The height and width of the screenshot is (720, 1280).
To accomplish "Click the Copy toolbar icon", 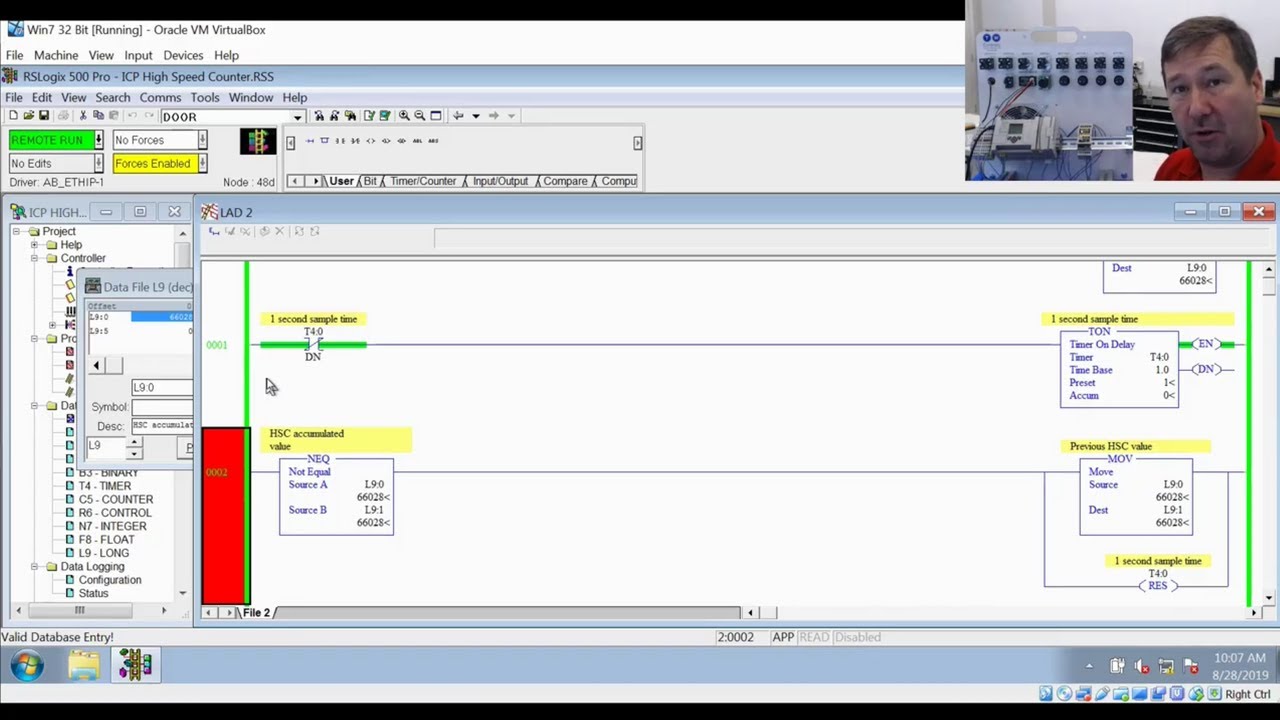I will click(98, 116).
